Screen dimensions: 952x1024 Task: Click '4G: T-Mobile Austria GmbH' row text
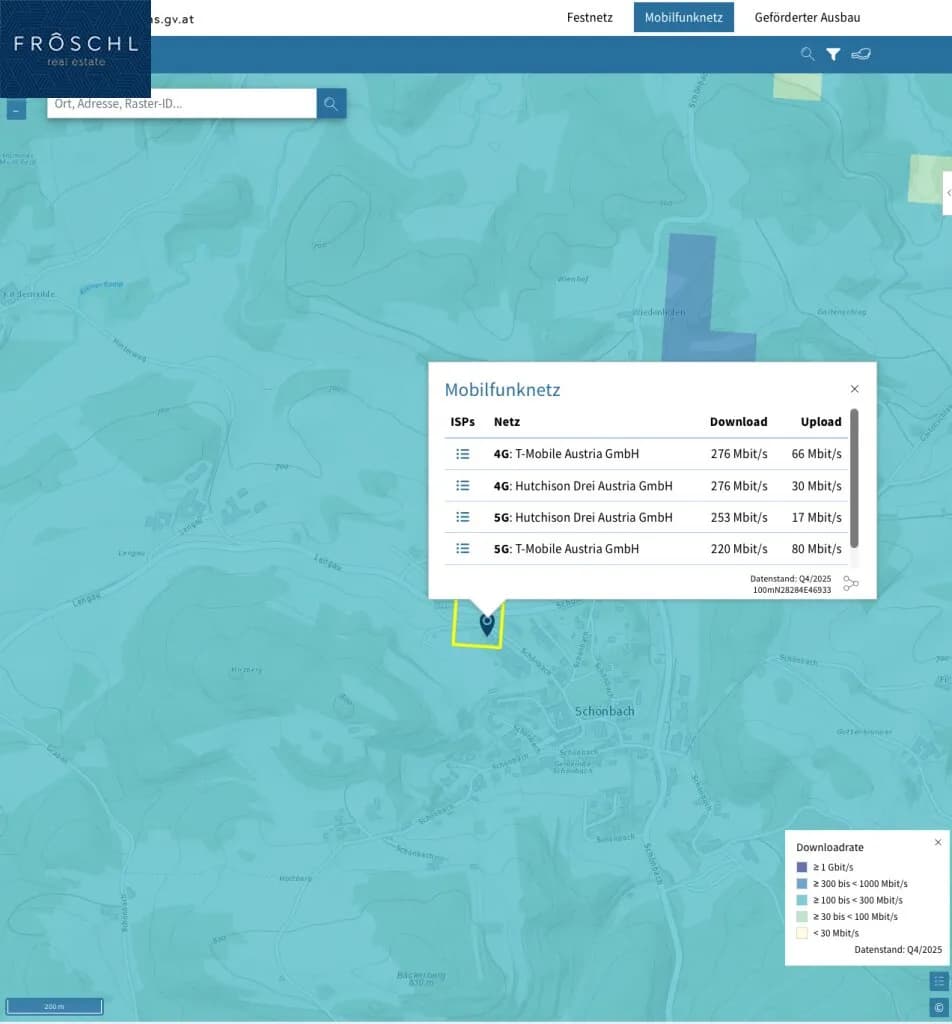point(566,454)
